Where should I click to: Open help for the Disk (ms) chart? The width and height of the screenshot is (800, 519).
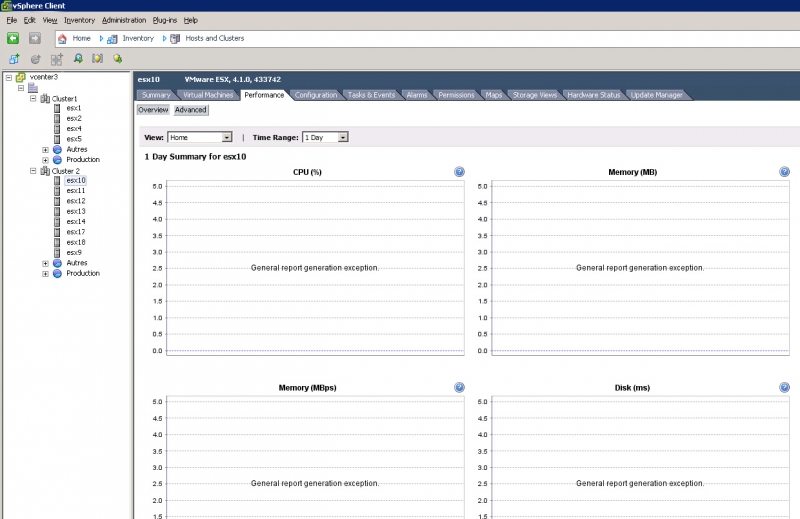pyautogui.click(x=784, y=387)
